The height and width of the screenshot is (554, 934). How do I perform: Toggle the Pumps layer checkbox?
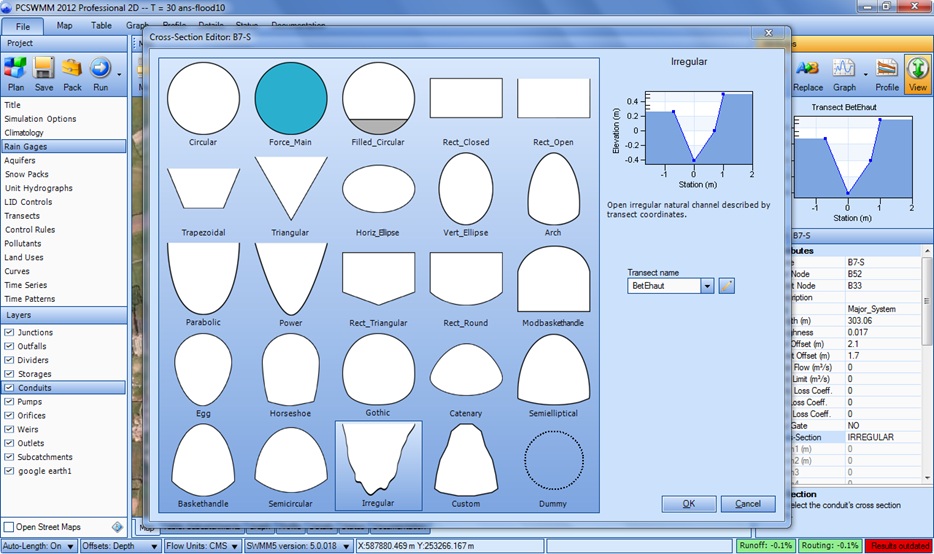point(9,402)
